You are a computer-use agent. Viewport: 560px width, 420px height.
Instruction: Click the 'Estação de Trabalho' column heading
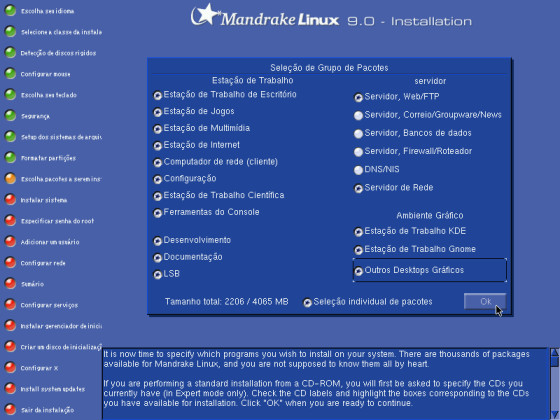click(x=252, y=81)
